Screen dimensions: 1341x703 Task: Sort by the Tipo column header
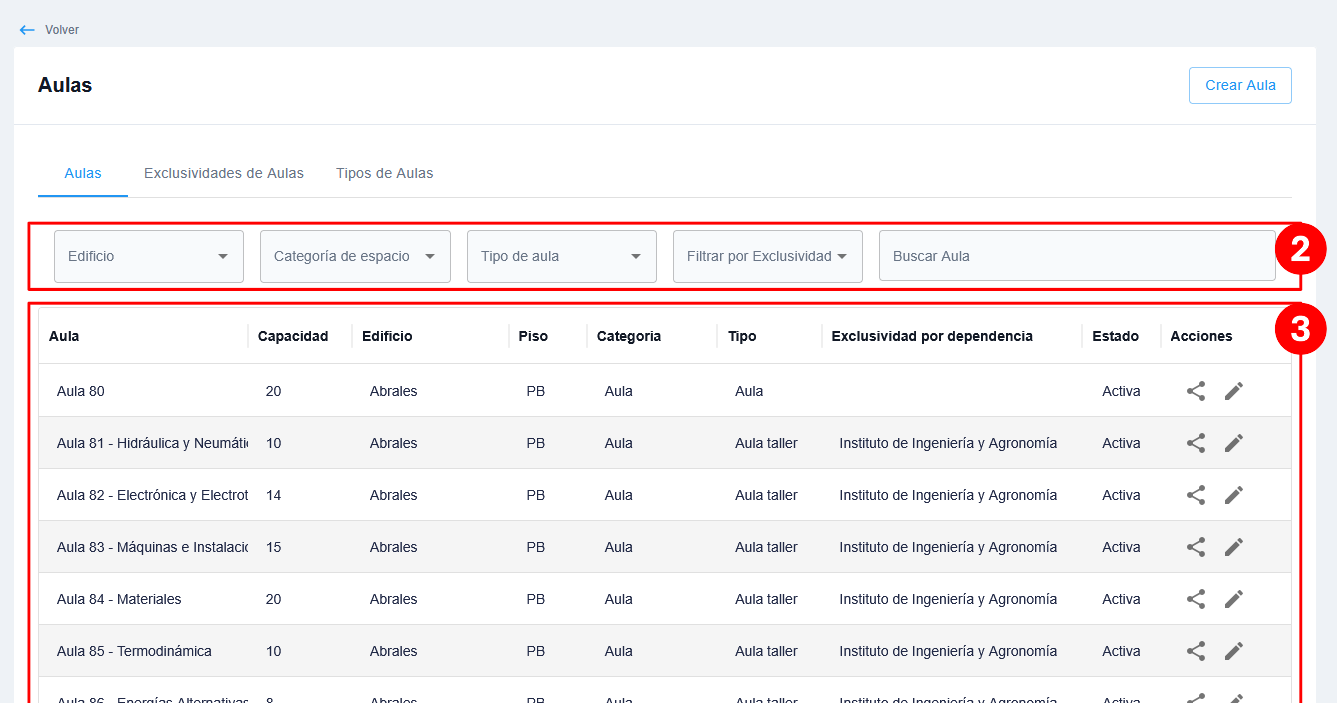point(742,336)
